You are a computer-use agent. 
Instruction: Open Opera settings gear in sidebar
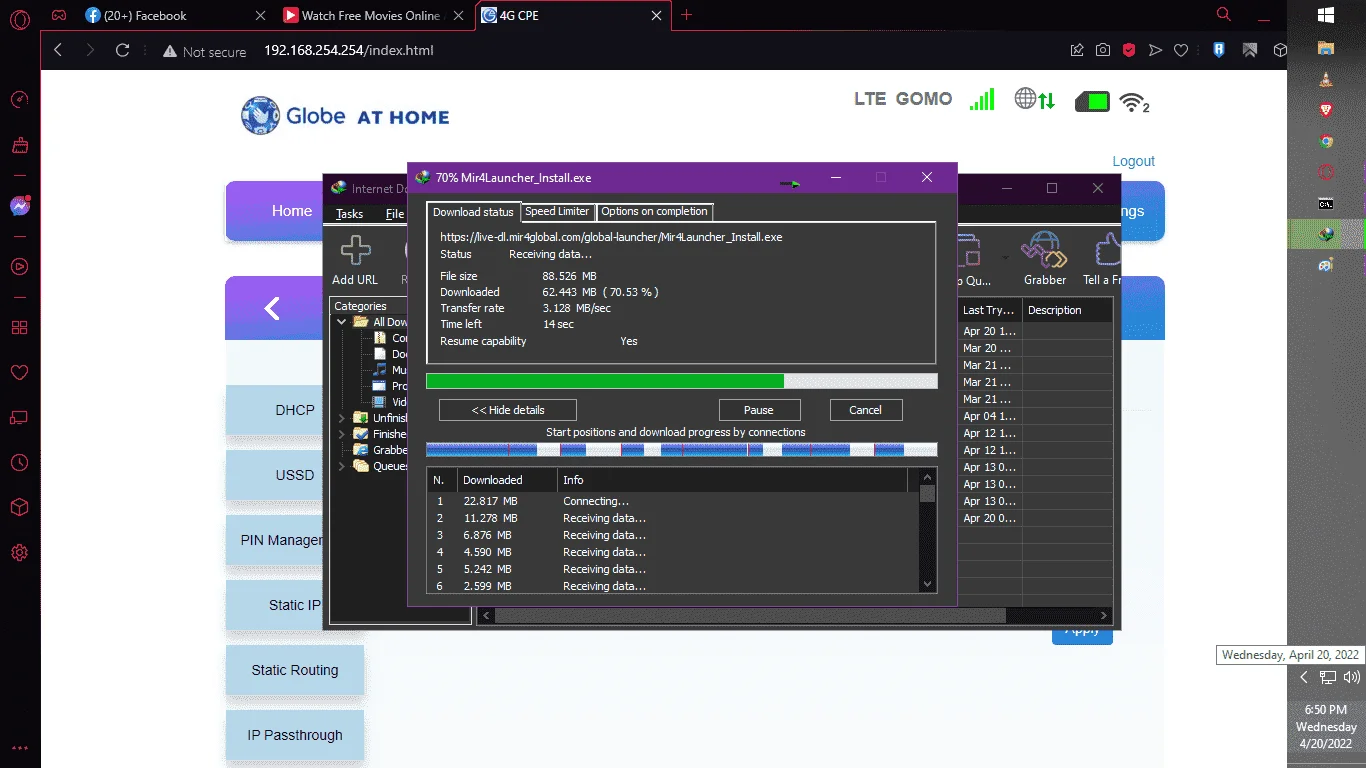19,552
